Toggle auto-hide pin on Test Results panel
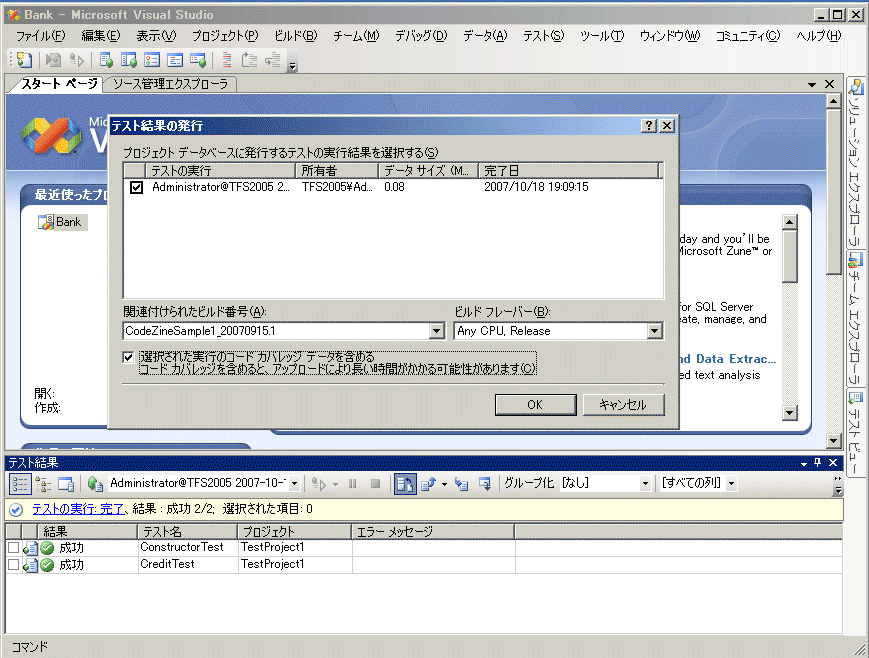This screenshot has width=869, height=658. tap(817, 463)
